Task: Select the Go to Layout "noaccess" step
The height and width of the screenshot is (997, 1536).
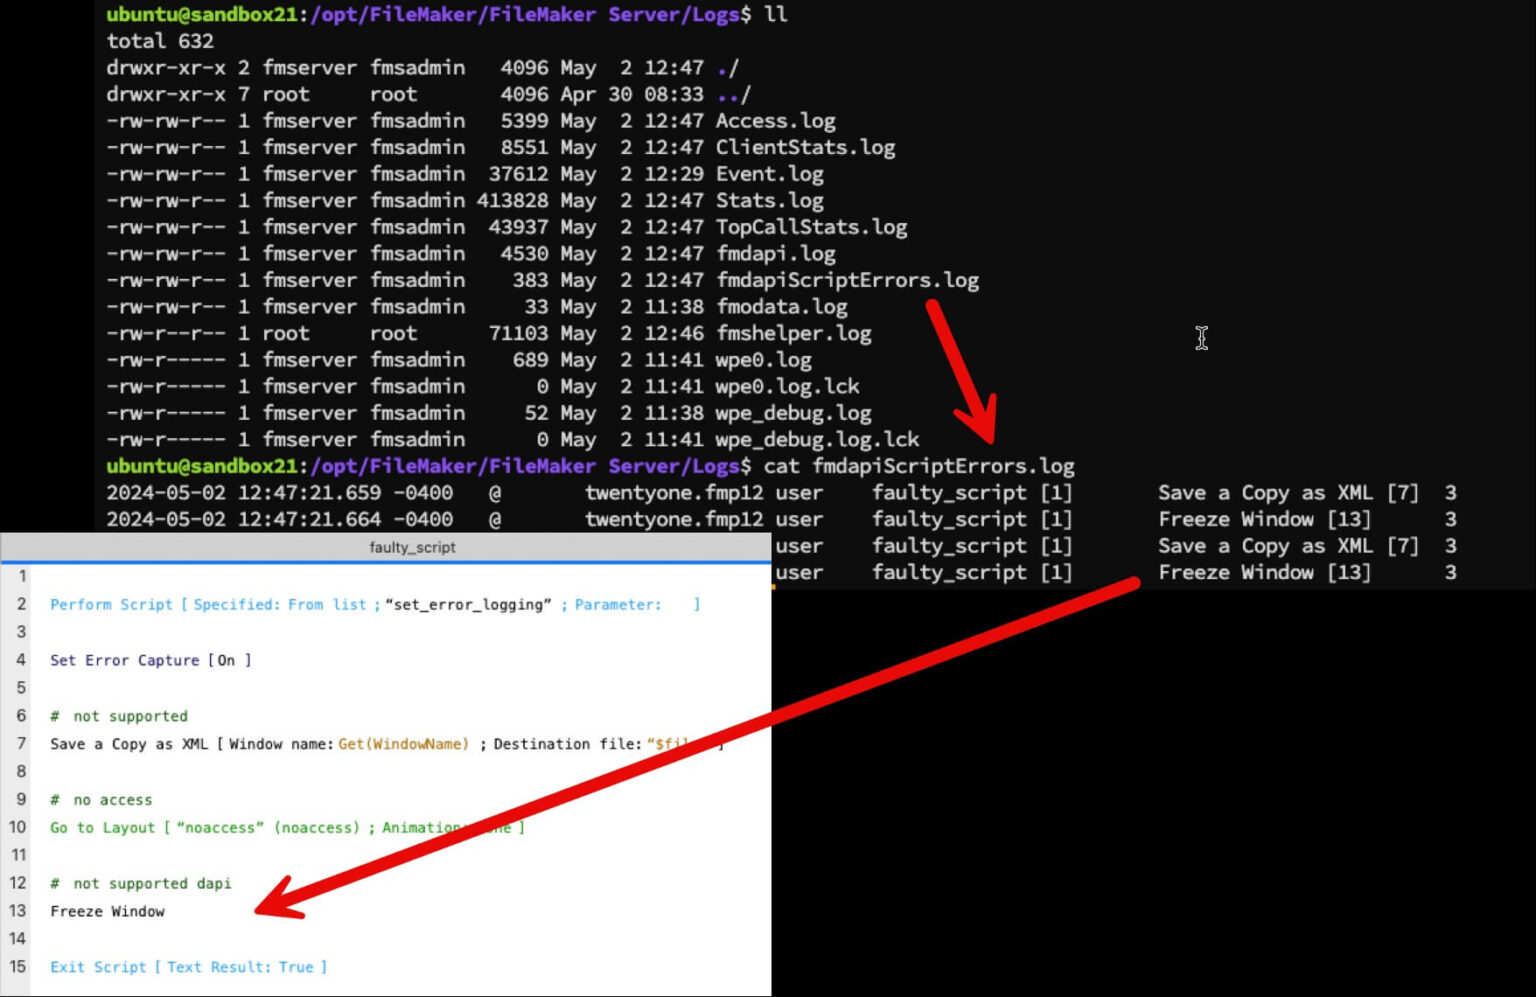Action: tap(110, 827)
